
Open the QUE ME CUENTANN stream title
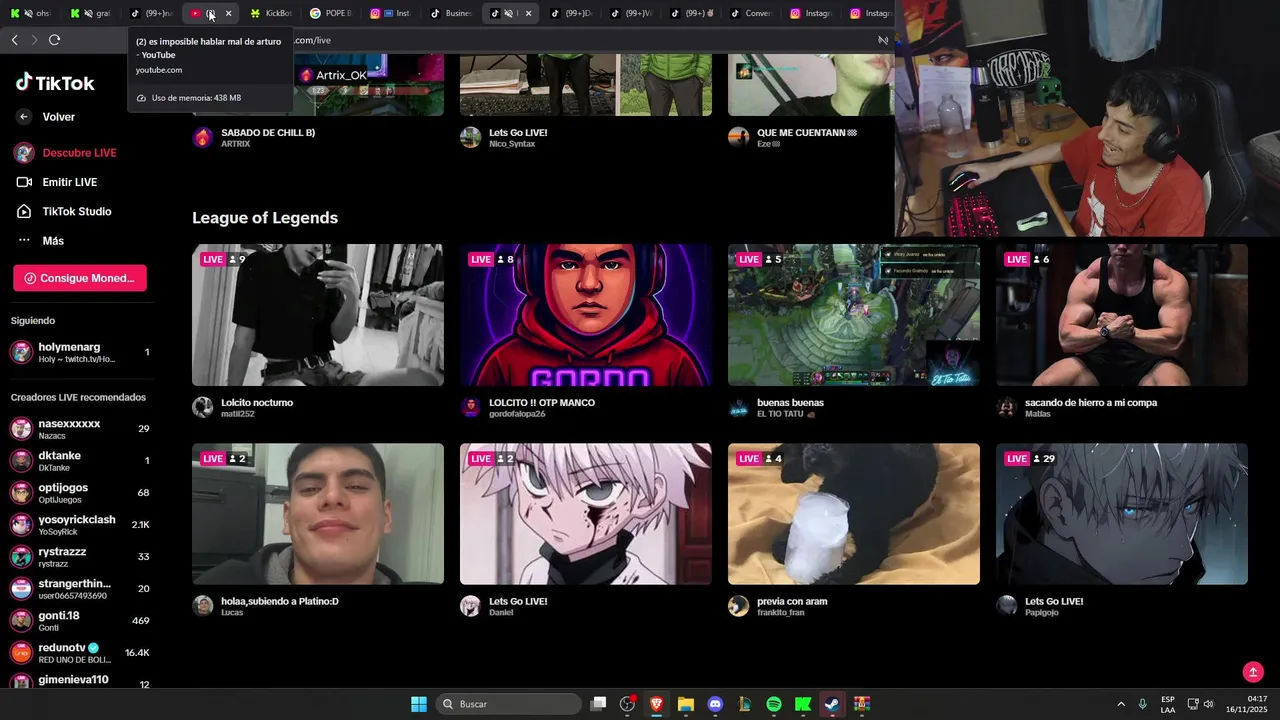click(x=807, y=132)
